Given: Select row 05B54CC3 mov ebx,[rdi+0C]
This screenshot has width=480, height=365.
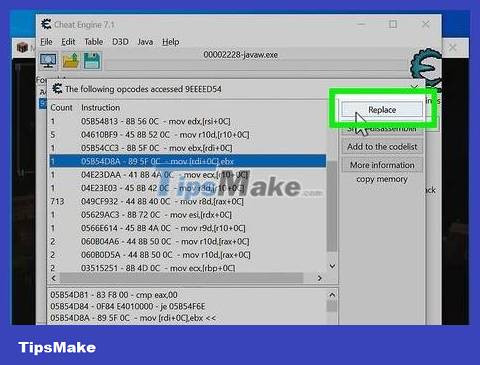Looking at the screenshot, I should 188,148.
